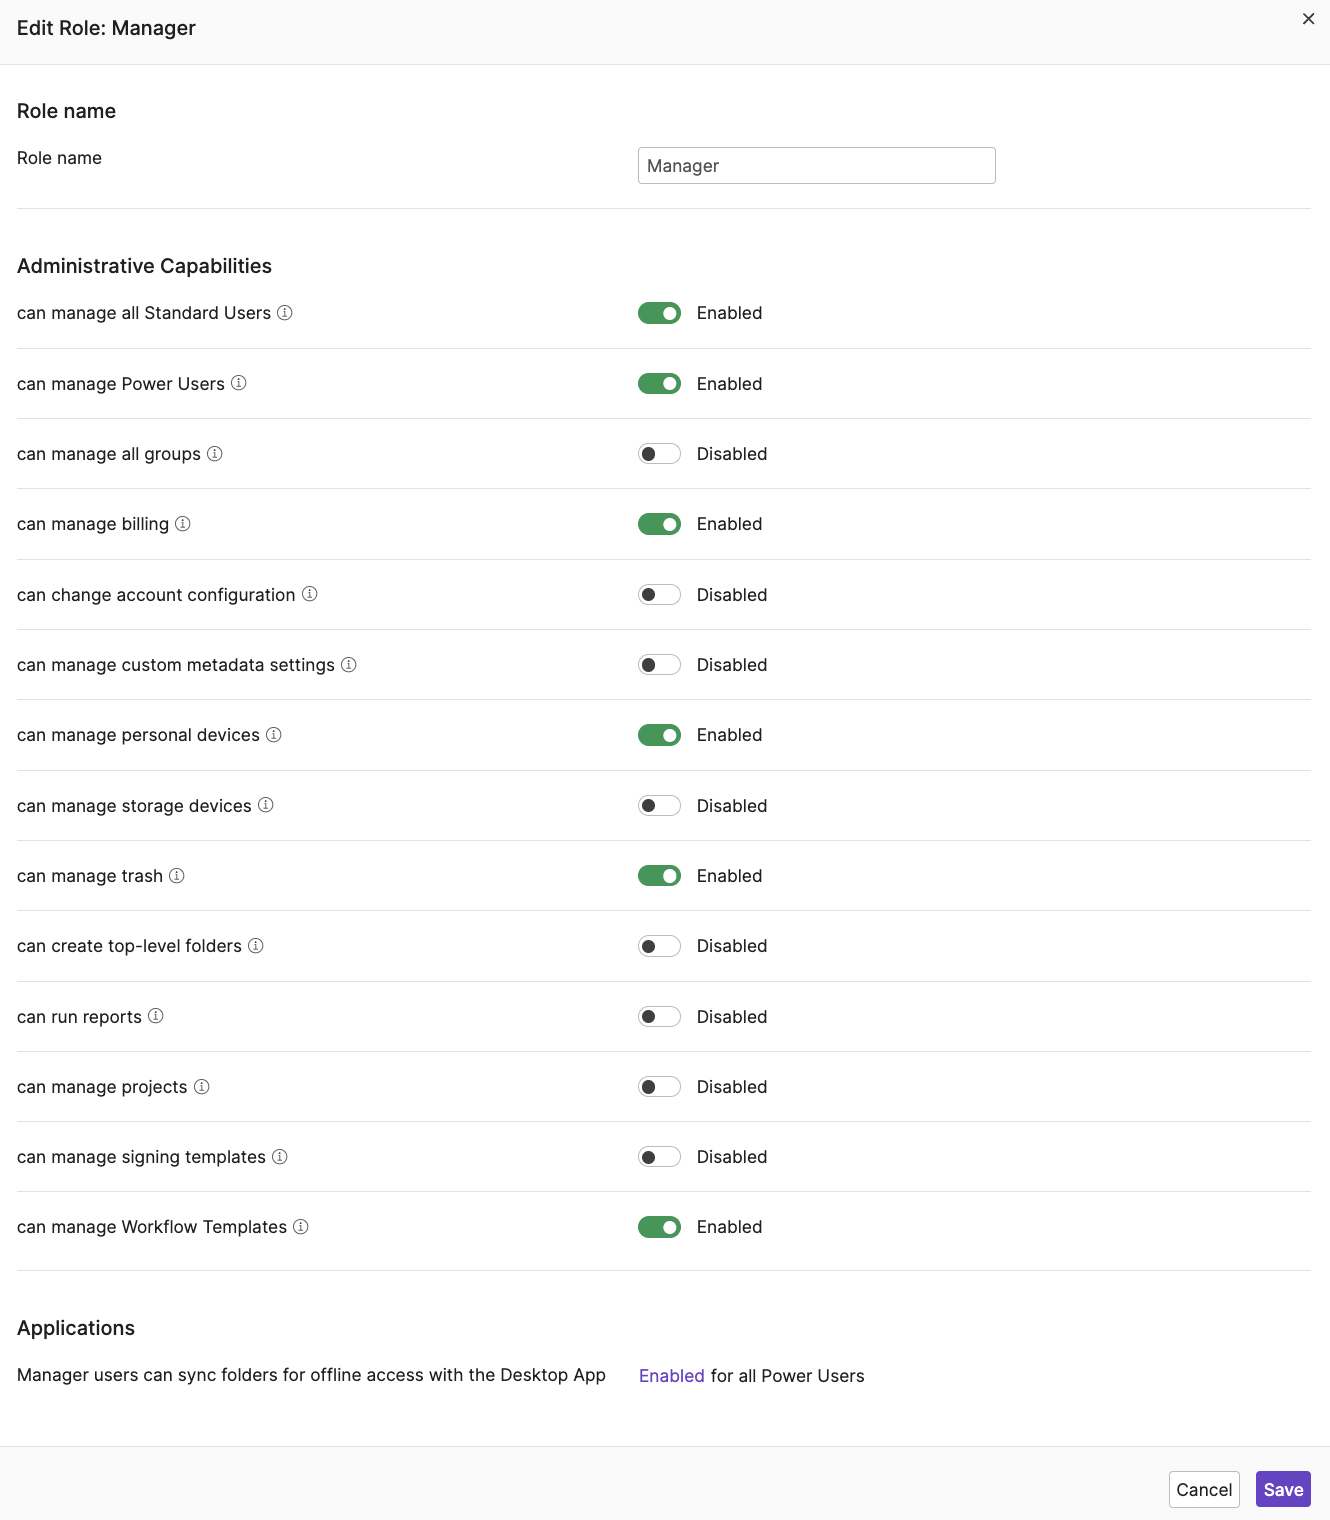
Task: Open info icon for manage all groups
Action: point(215,454)
